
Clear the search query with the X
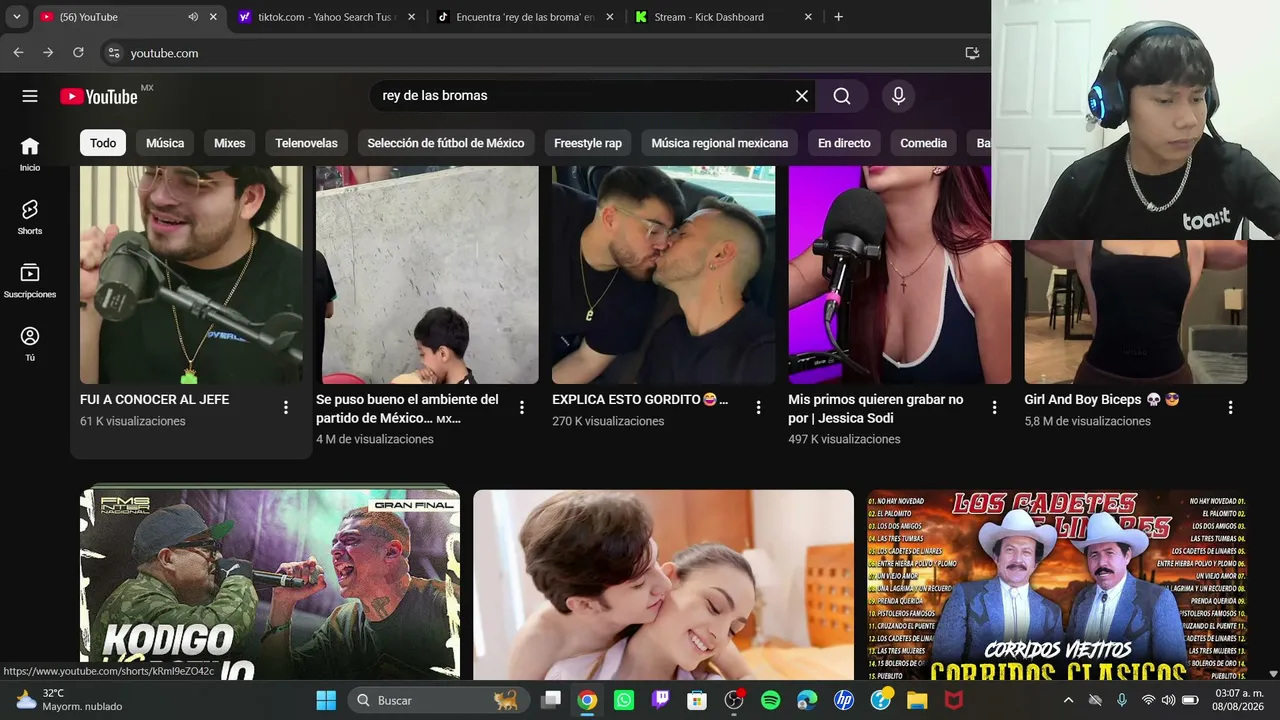(x=802, y=96)
